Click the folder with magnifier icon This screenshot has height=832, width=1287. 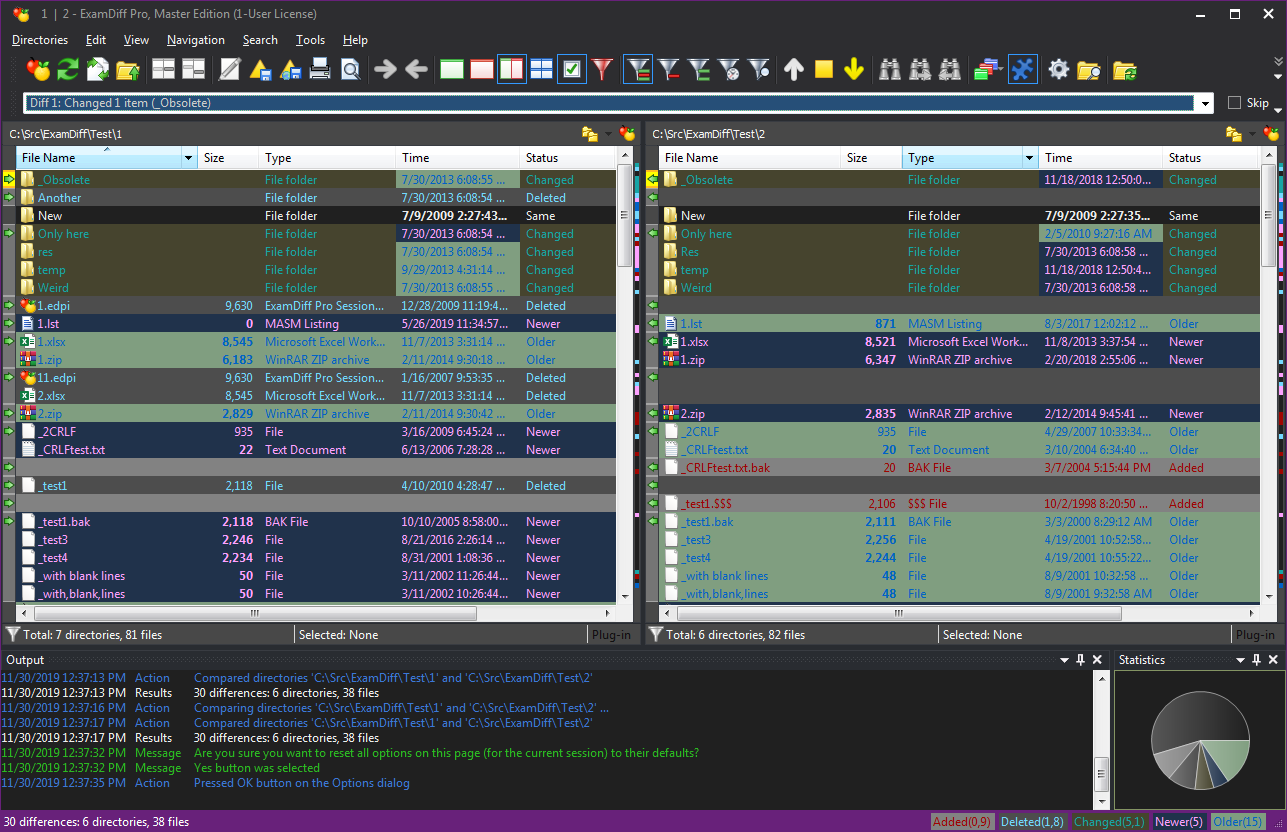click(x=1088, y=69)
